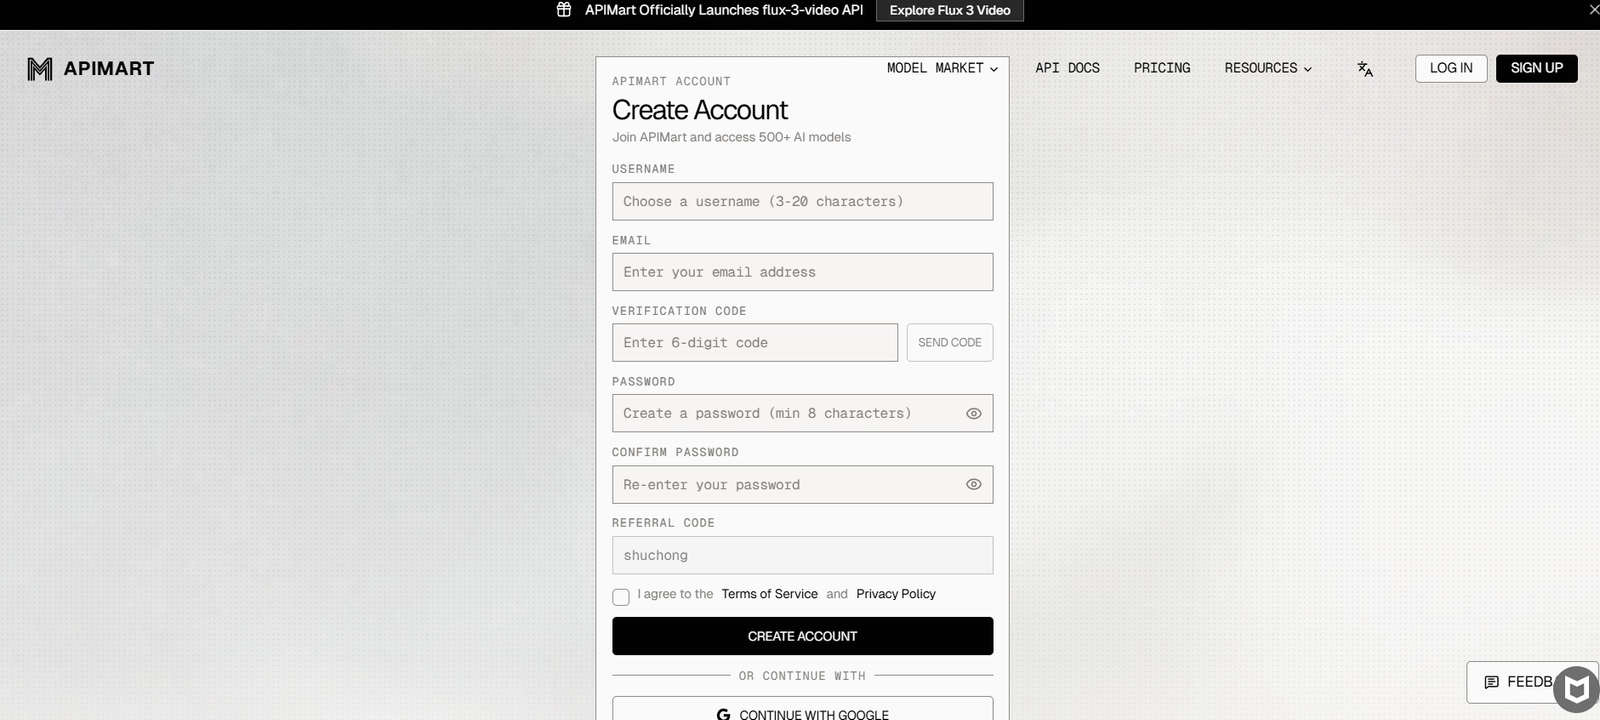Click the Create Account heading
Screen dimensions: 1600x720
point(700,110)
